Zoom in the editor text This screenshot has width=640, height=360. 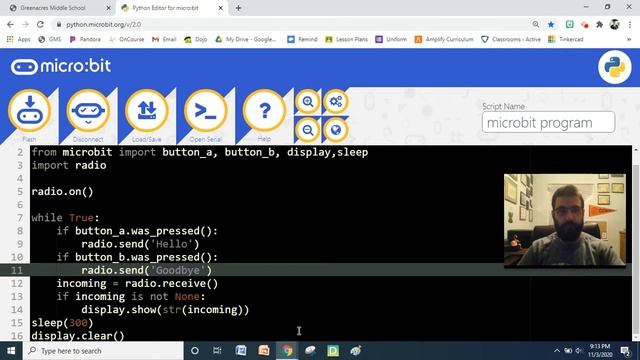tap(308, 102)
